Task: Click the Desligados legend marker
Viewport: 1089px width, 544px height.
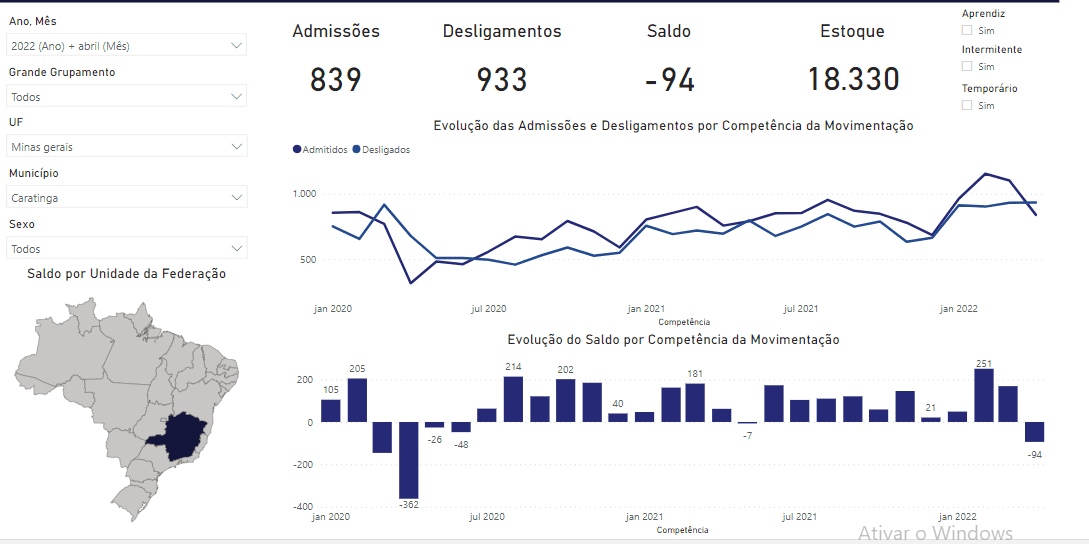Action: tap(357, 150)
